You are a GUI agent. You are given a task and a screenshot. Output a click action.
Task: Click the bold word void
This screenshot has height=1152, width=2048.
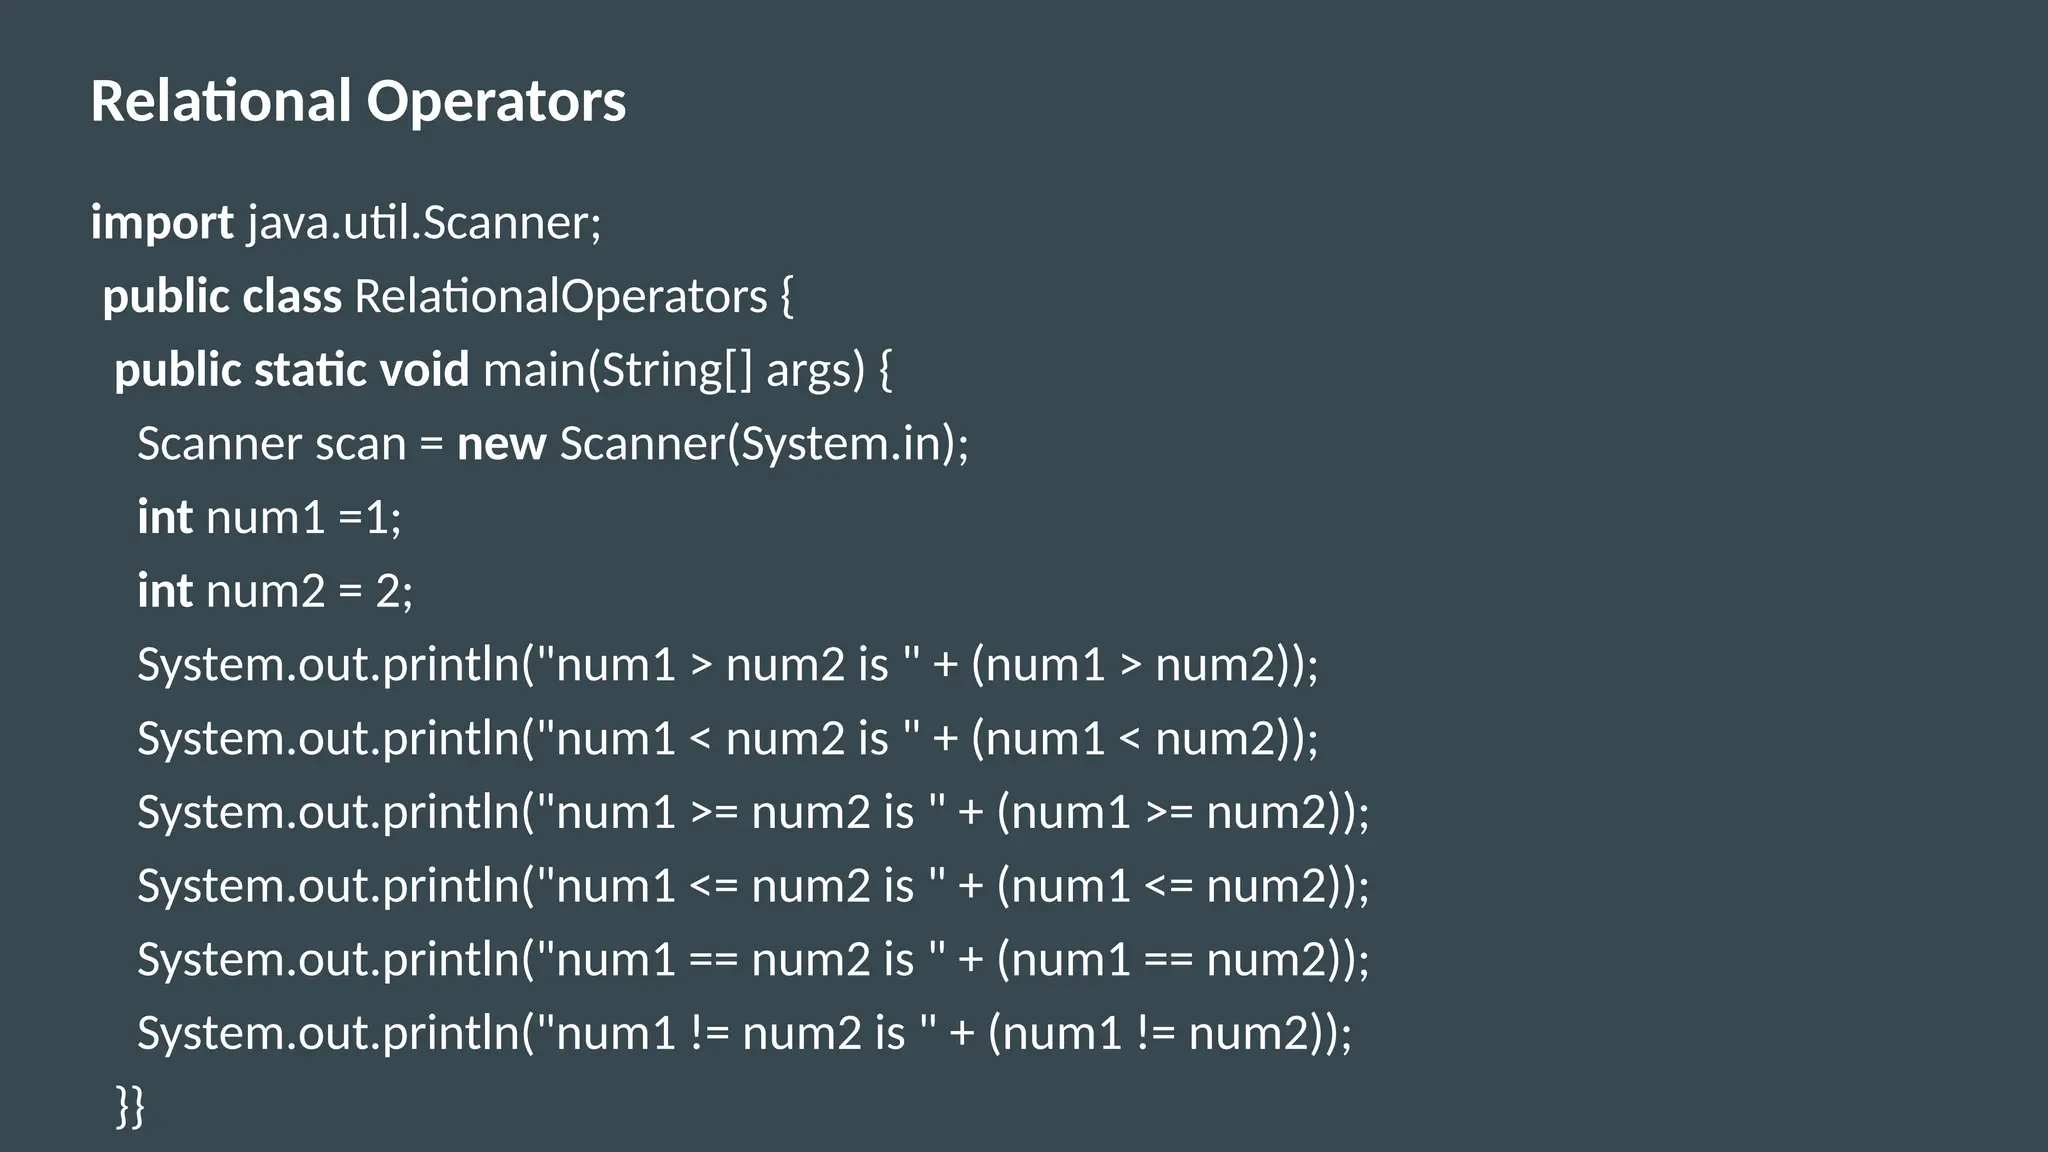click(424, 370)
